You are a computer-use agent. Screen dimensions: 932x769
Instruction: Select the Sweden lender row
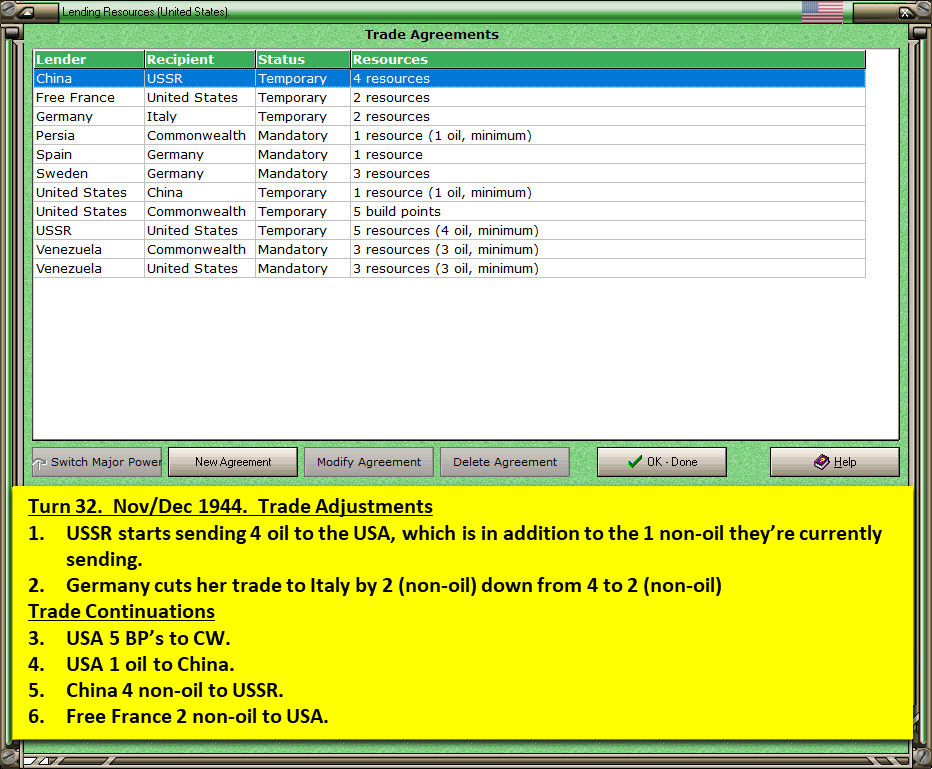449,174
